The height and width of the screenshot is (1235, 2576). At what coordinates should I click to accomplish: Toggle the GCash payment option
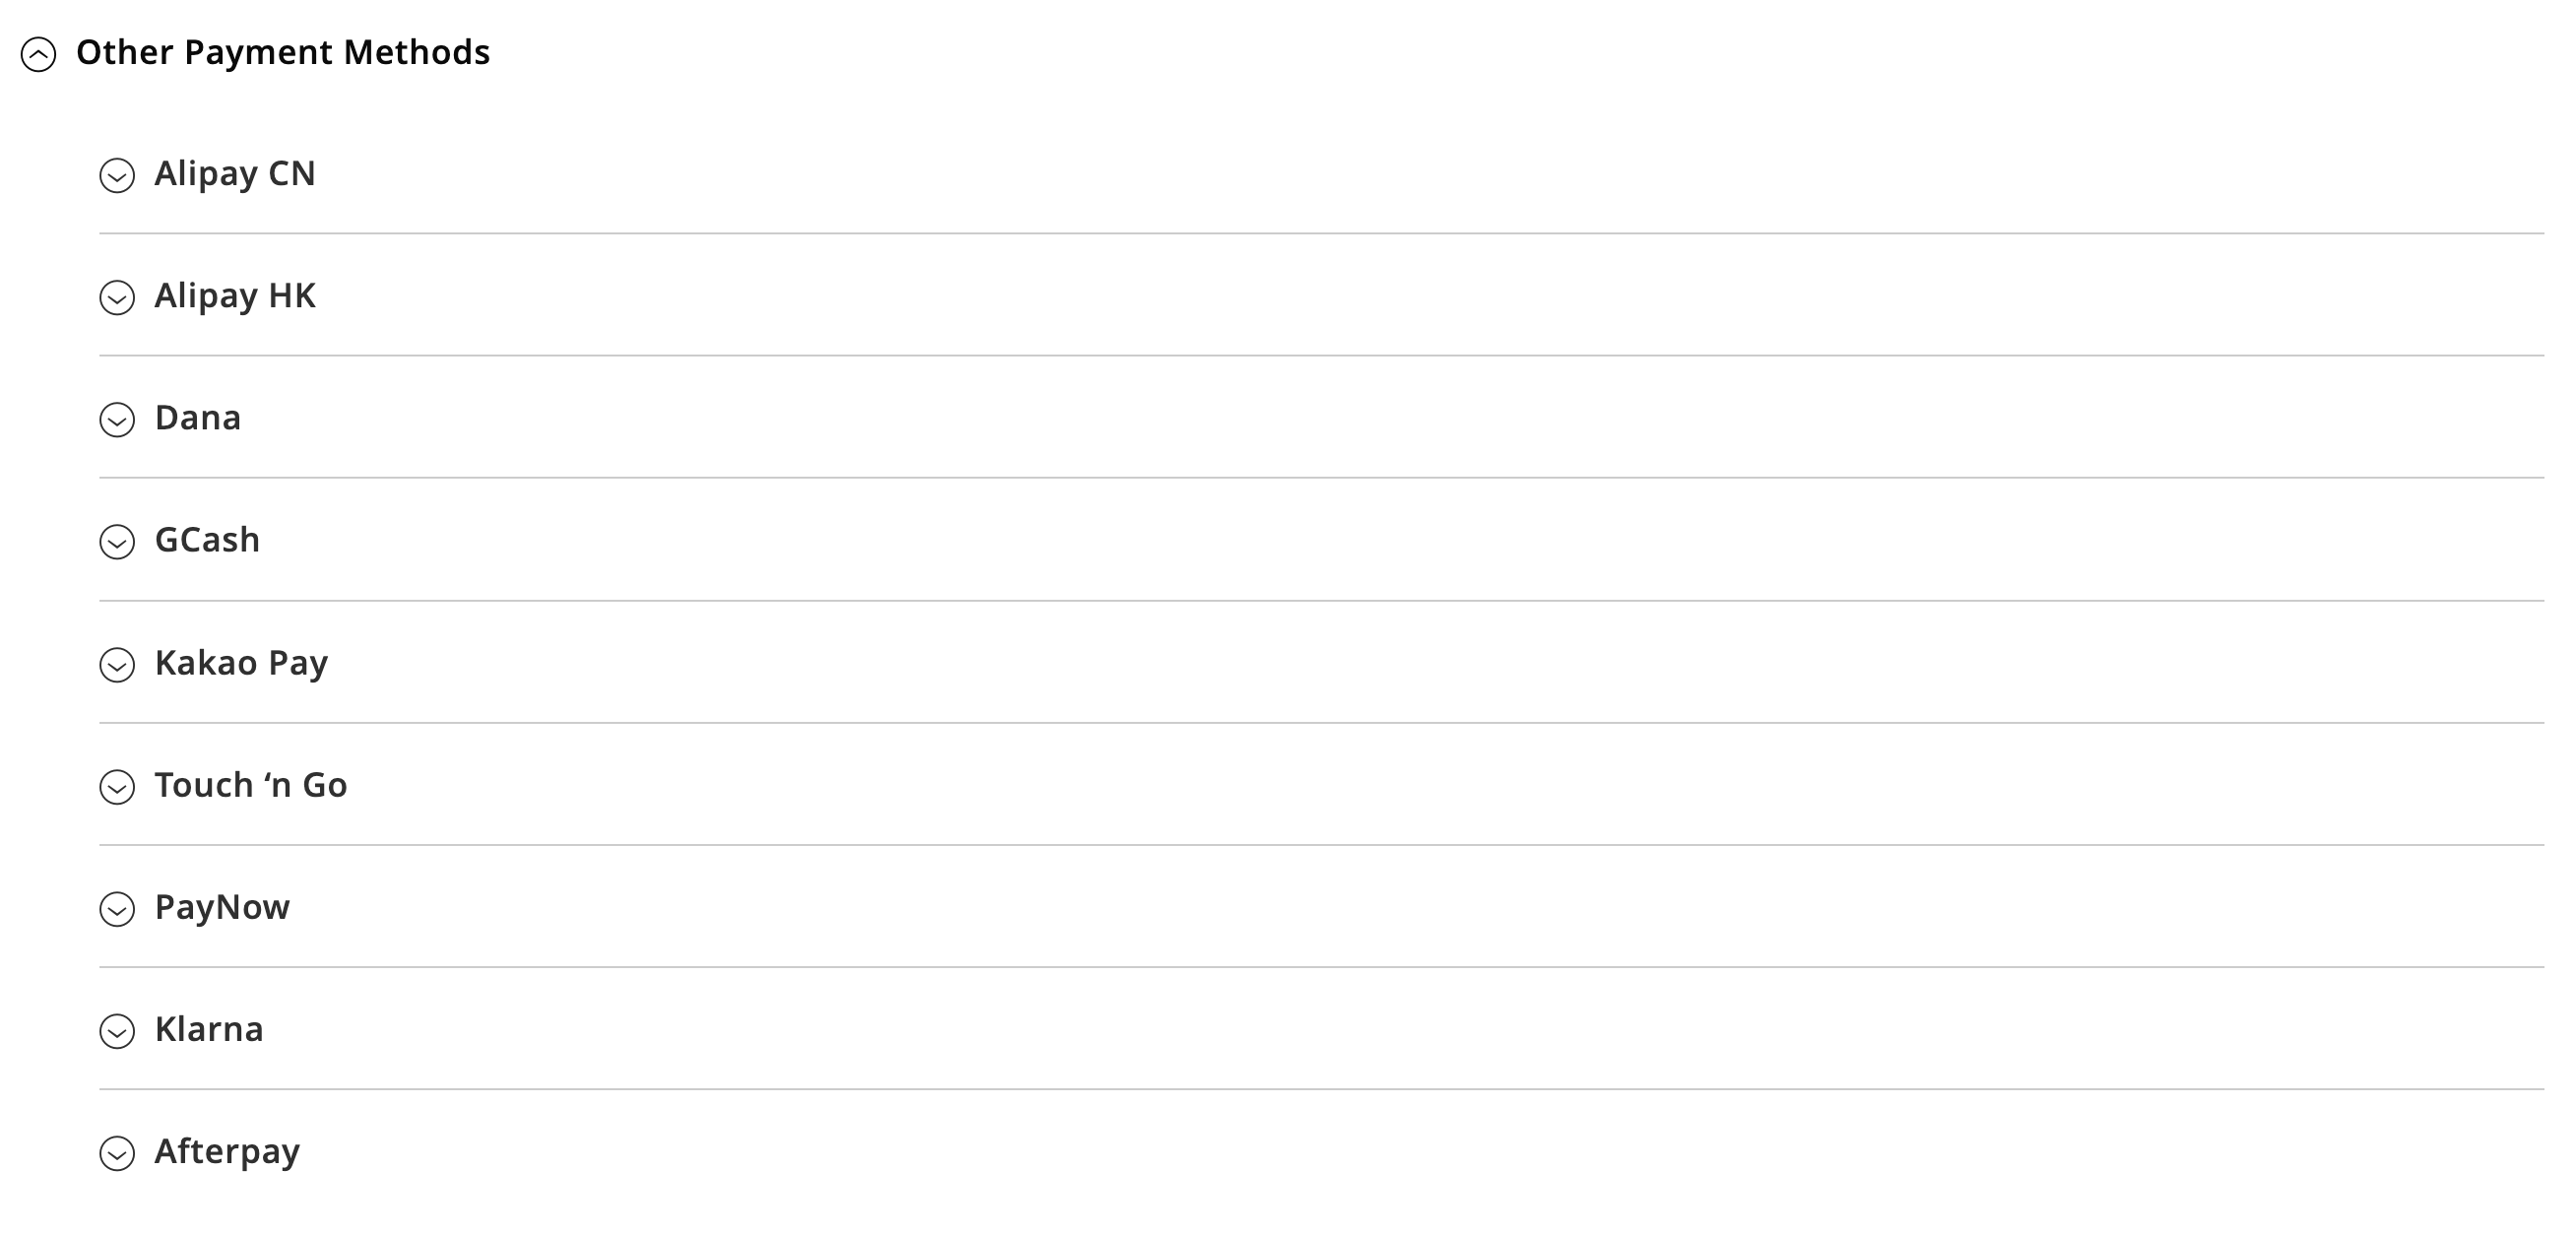tap(116, 541)
